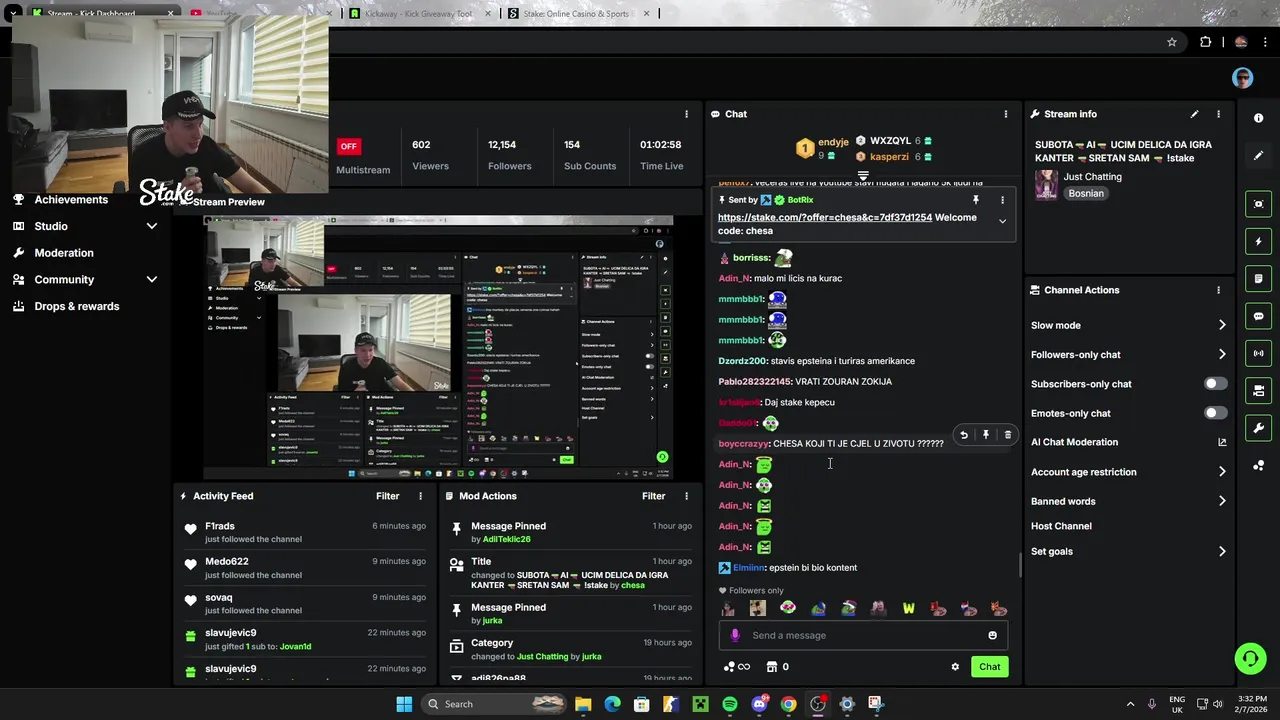The image size is (1280, 720).
Task: Open Activity Feed more options menu
Action: 420,496
